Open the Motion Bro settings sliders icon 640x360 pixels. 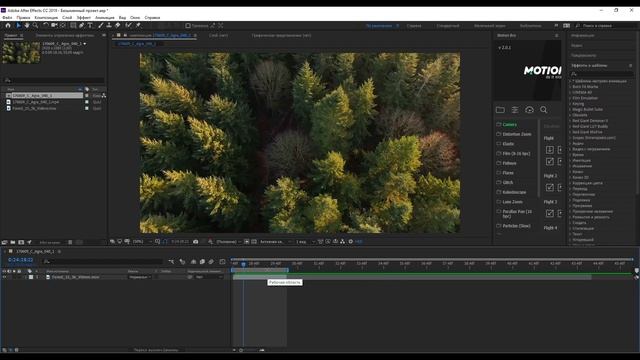point(515,110)
